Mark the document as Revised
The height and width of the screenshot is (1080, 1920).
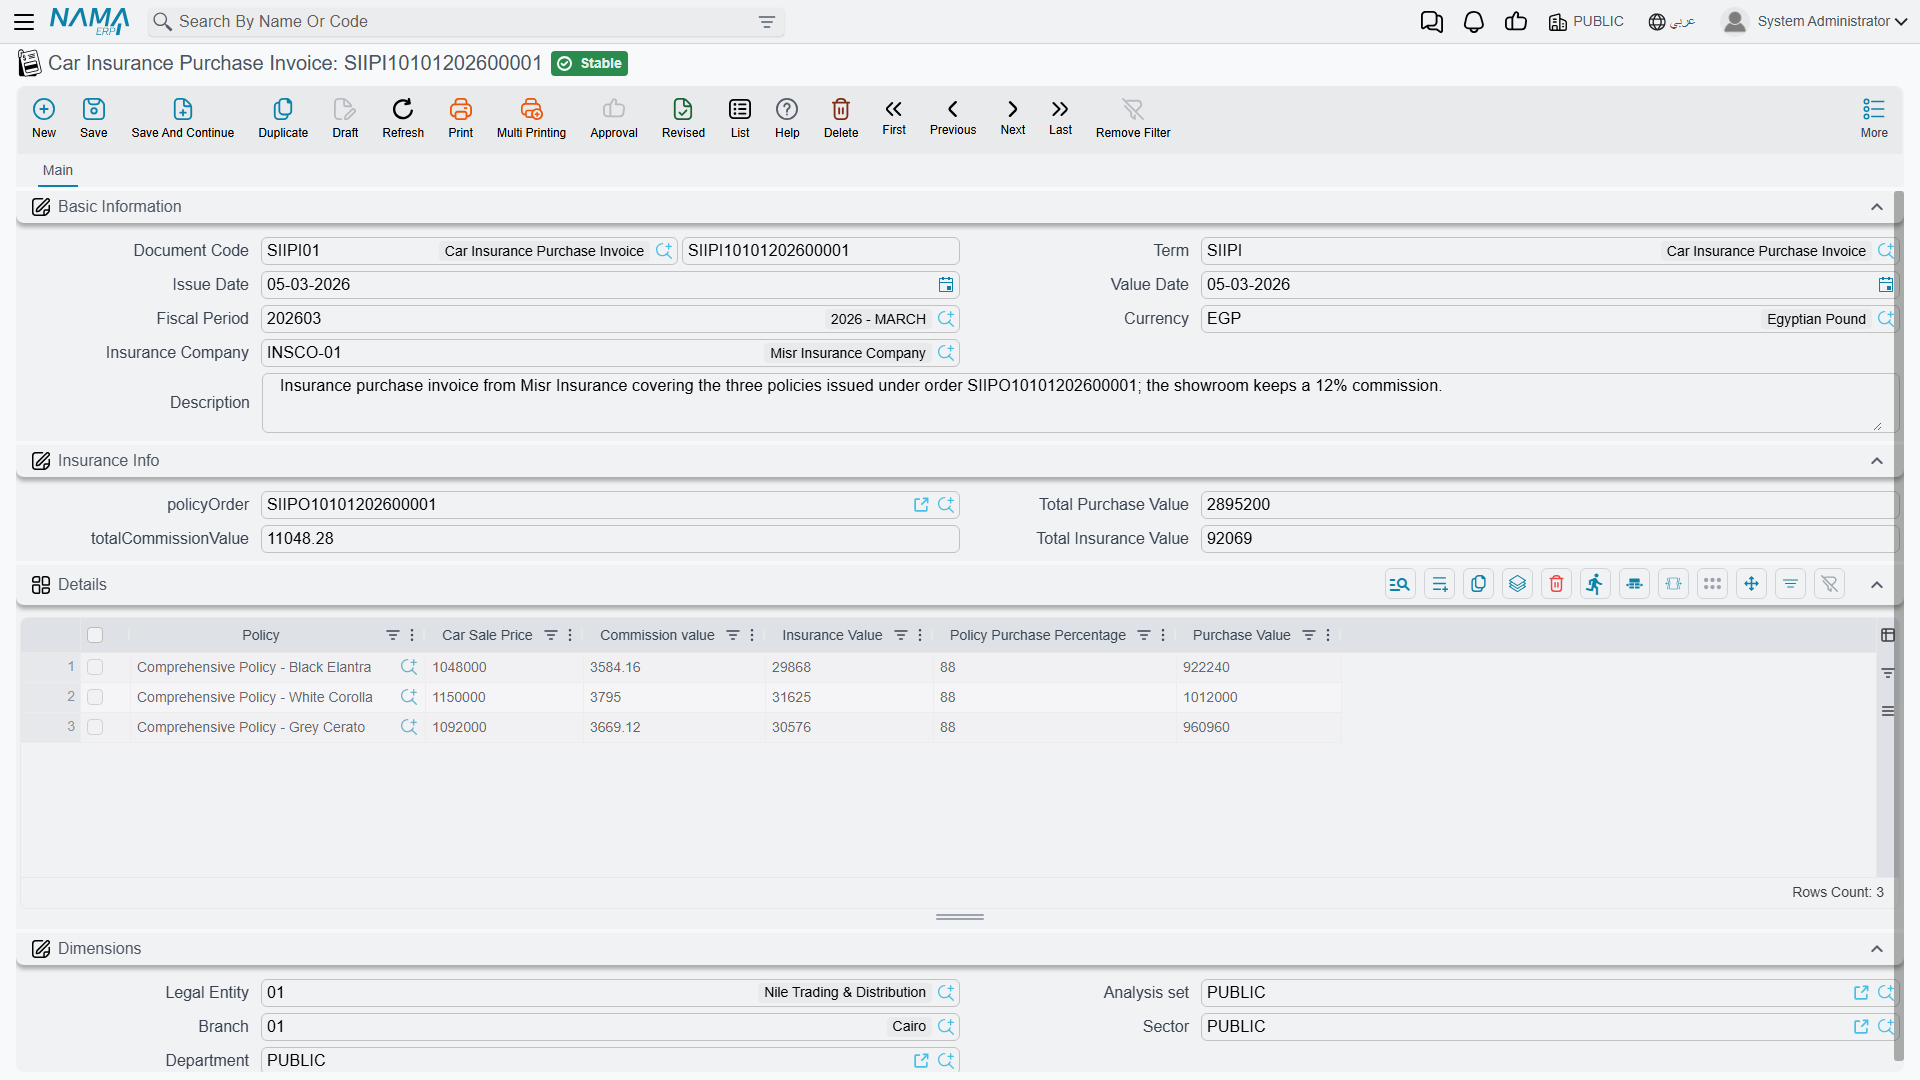tap(683, 118)
